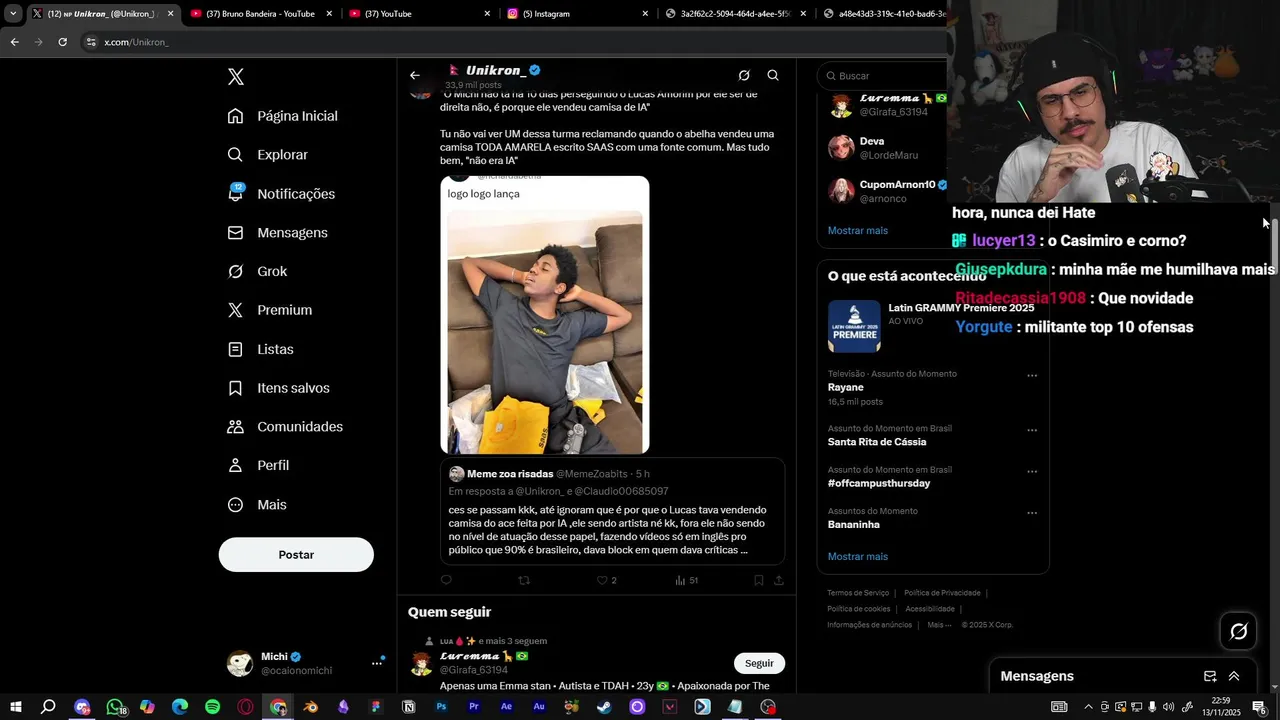The height and width of the screenshot is (720, 1280).
Task: Open the Premium sidebar item
Action: tap(269, 310)
